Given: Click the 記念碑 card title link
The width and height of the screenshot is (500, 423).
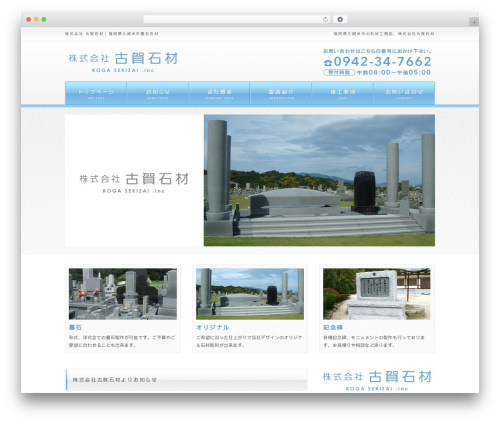Looking at the screenshot, I should [333, 327].
